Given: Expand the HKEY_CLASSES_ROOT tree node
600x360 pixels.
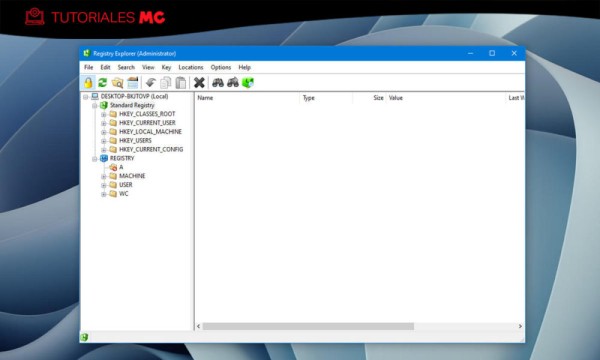Looking at the screenshot, I should coord(103,114).
